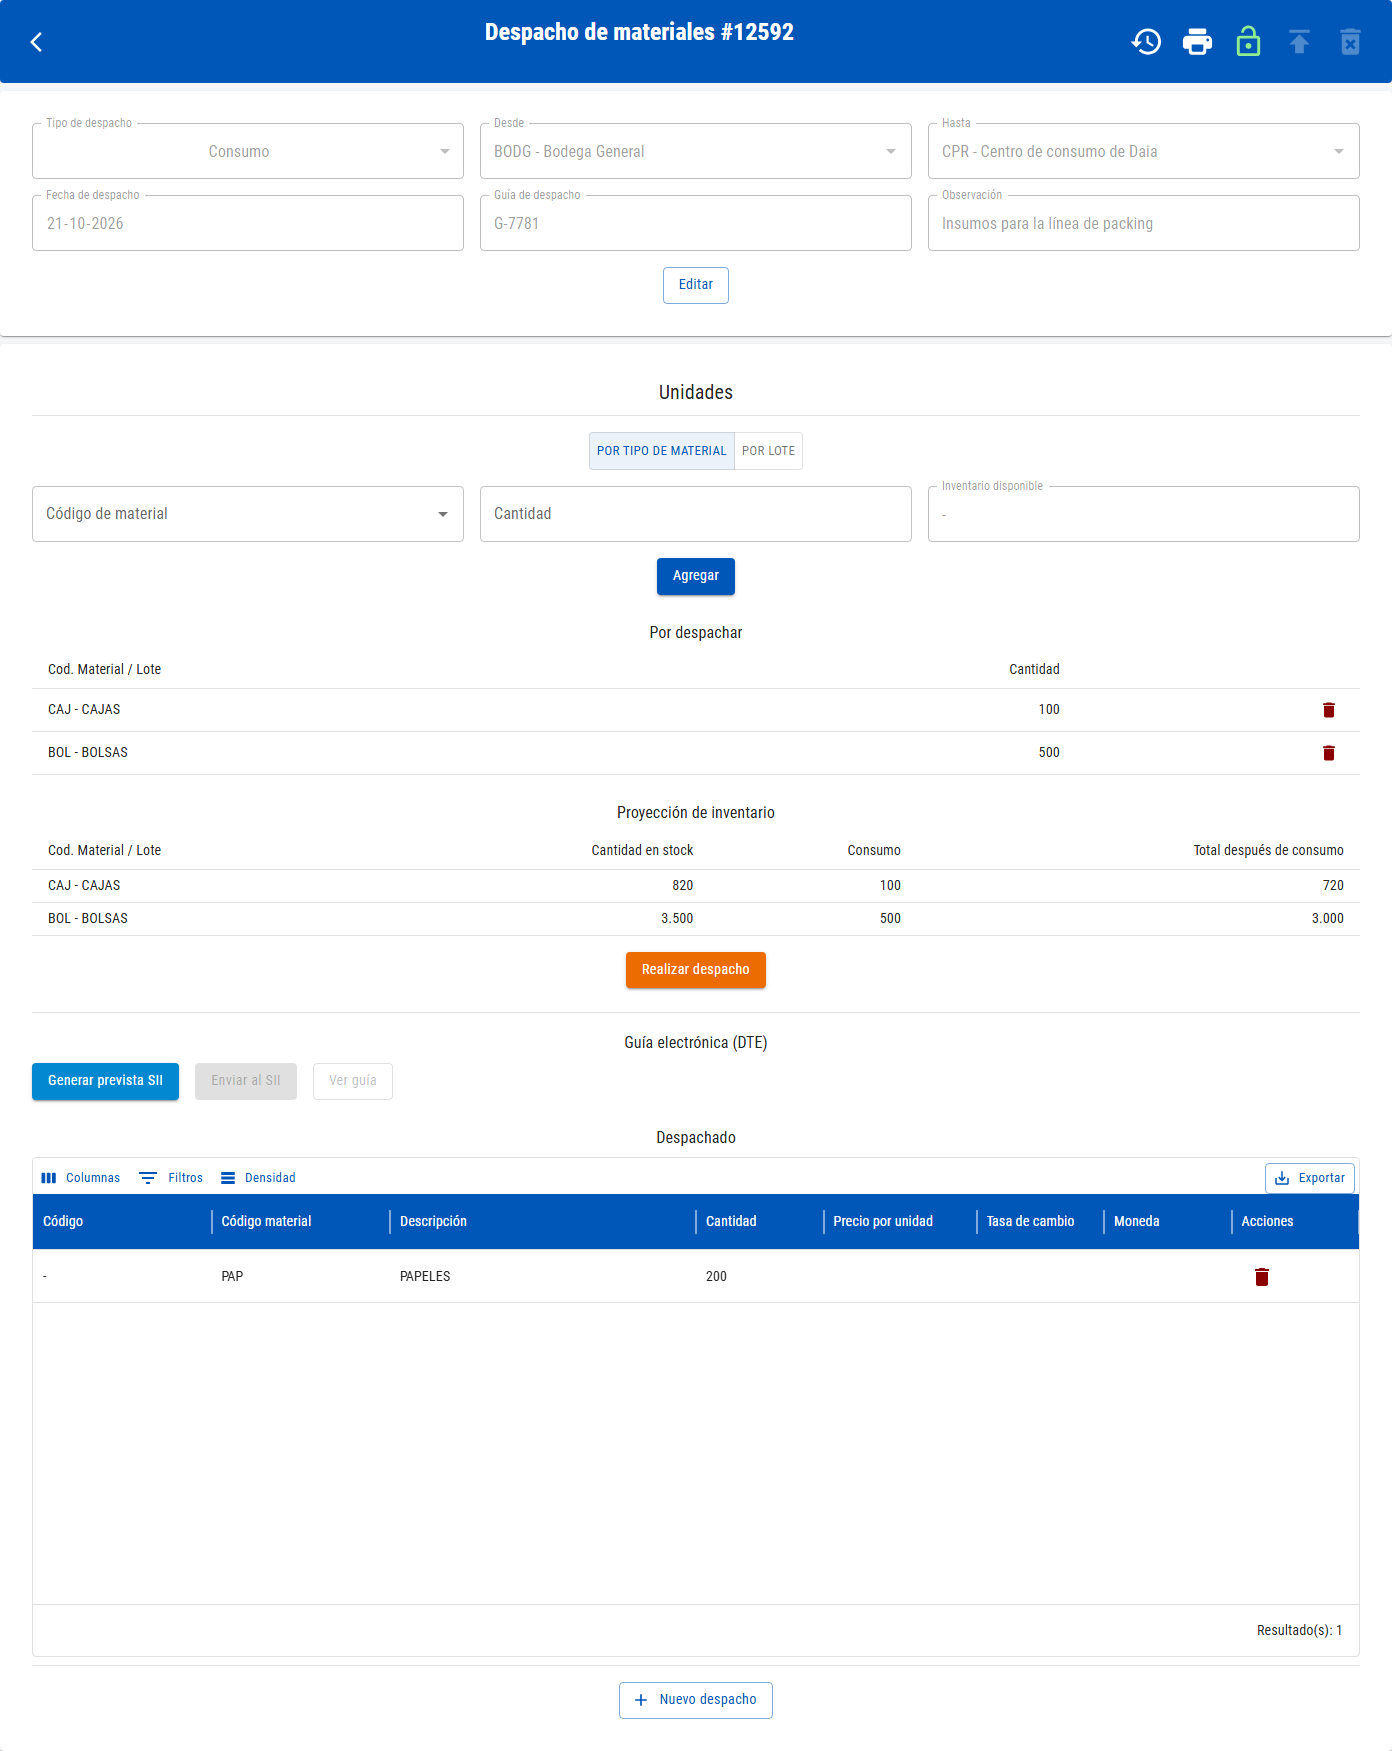Screen dimensions: 1392x1751
Task: Click the Enviar al SII button
Action: pos(246,1081)
